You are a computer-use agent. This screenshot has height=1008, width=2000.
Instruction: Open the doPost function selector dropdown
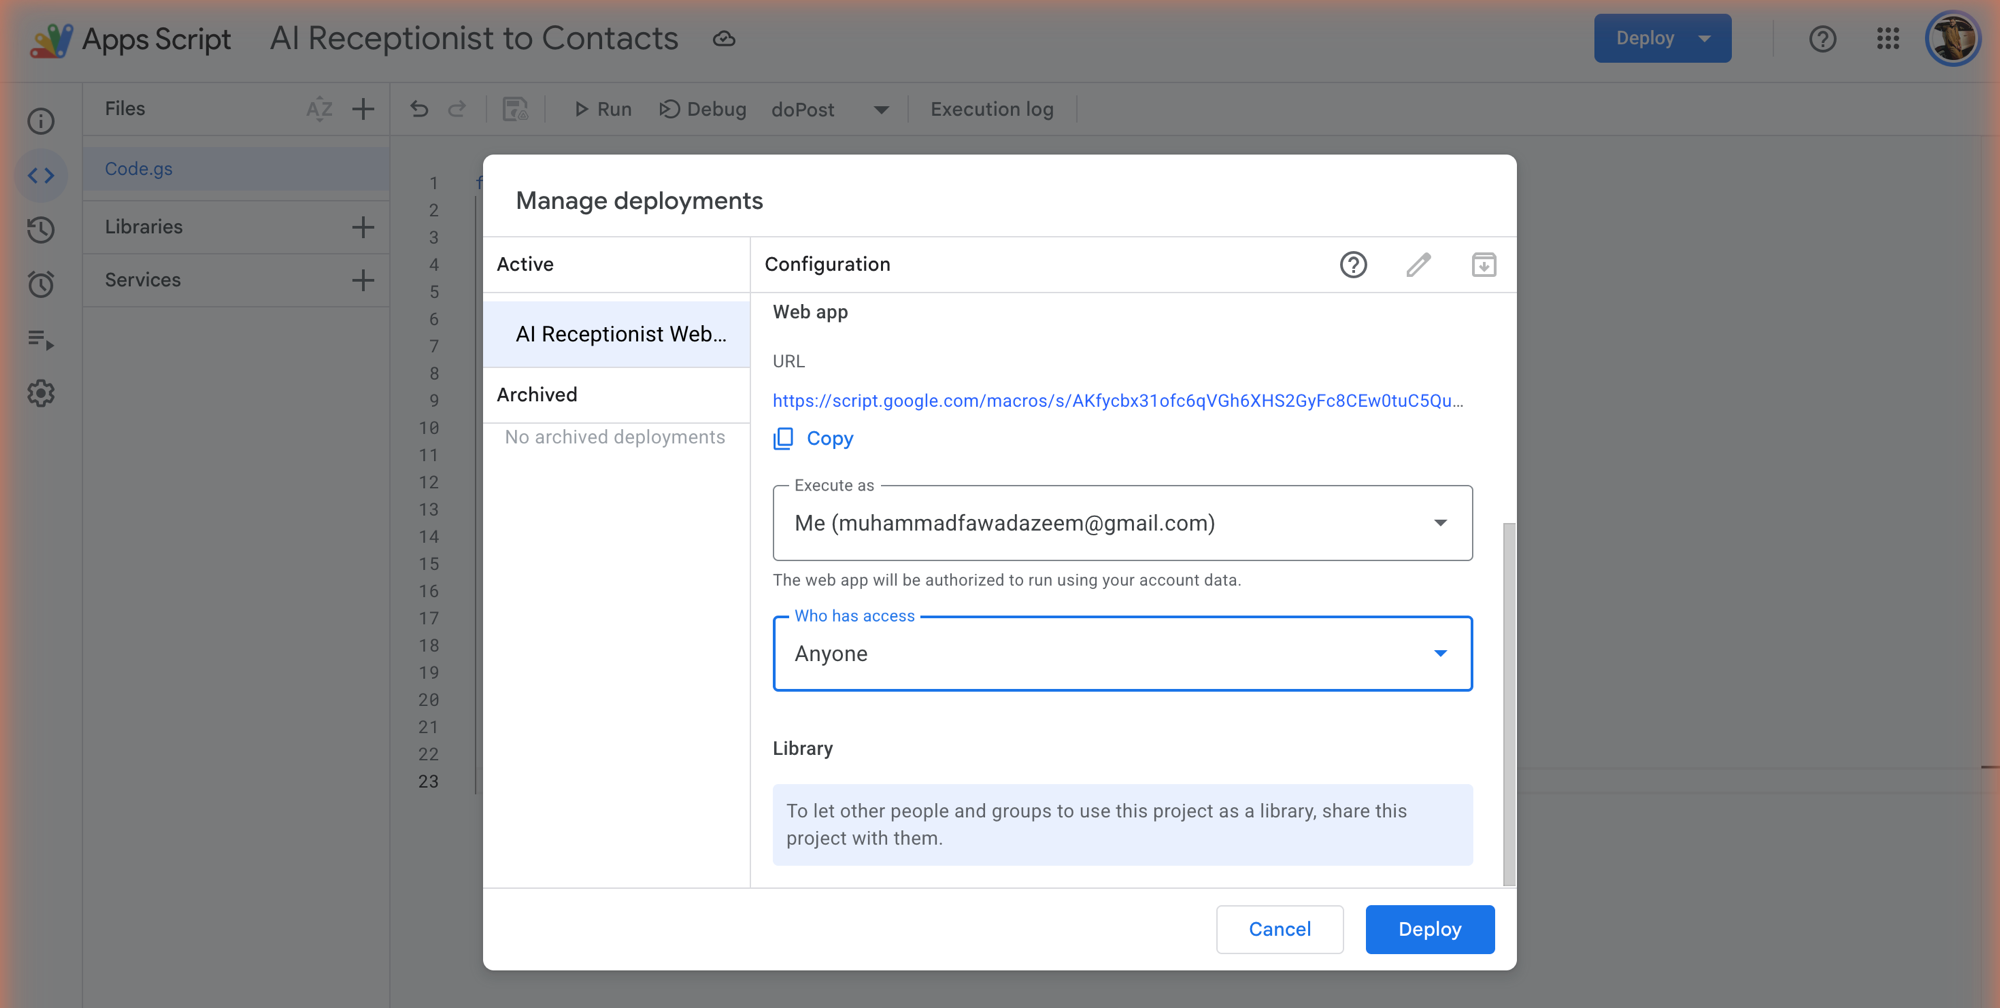click(830, 109)
